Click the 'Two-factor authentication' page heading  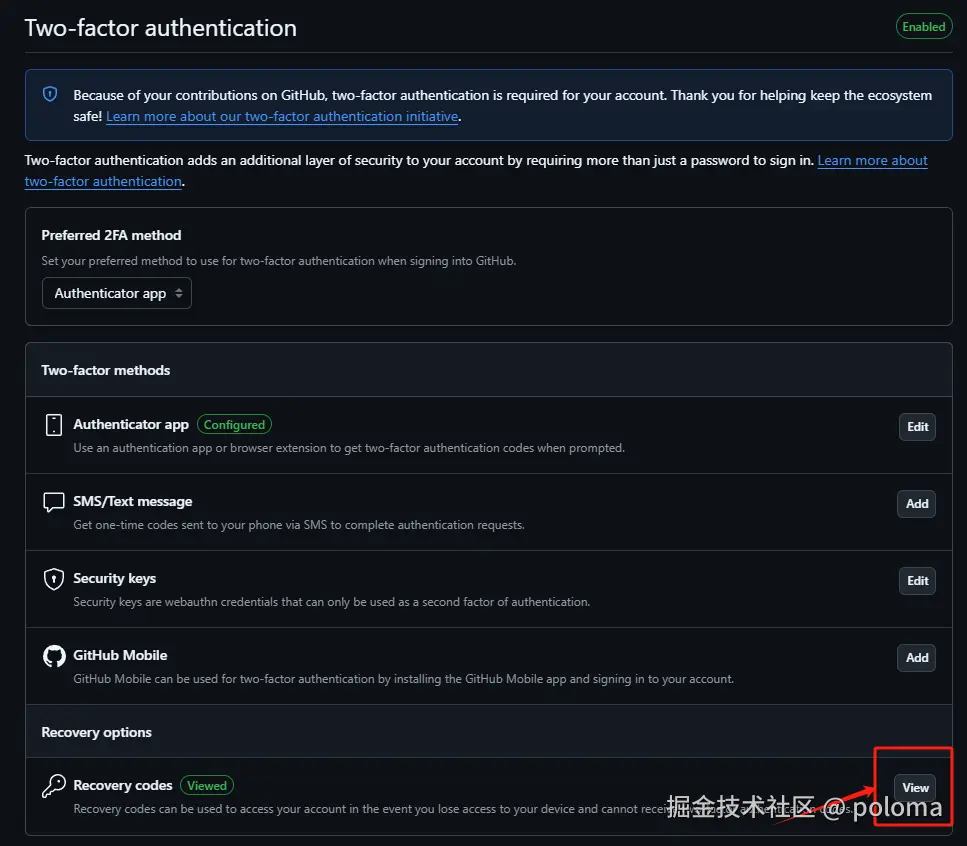[160, 28]
